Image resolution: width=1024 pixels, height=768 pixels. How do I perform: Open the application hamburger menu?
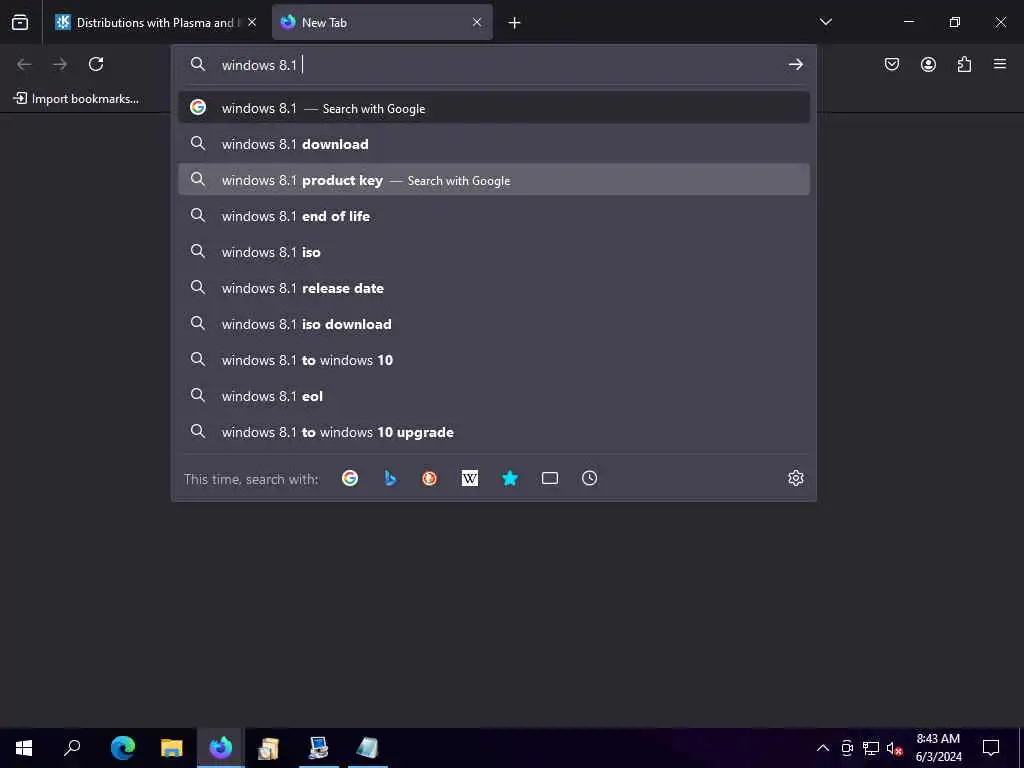[1000, 64]
